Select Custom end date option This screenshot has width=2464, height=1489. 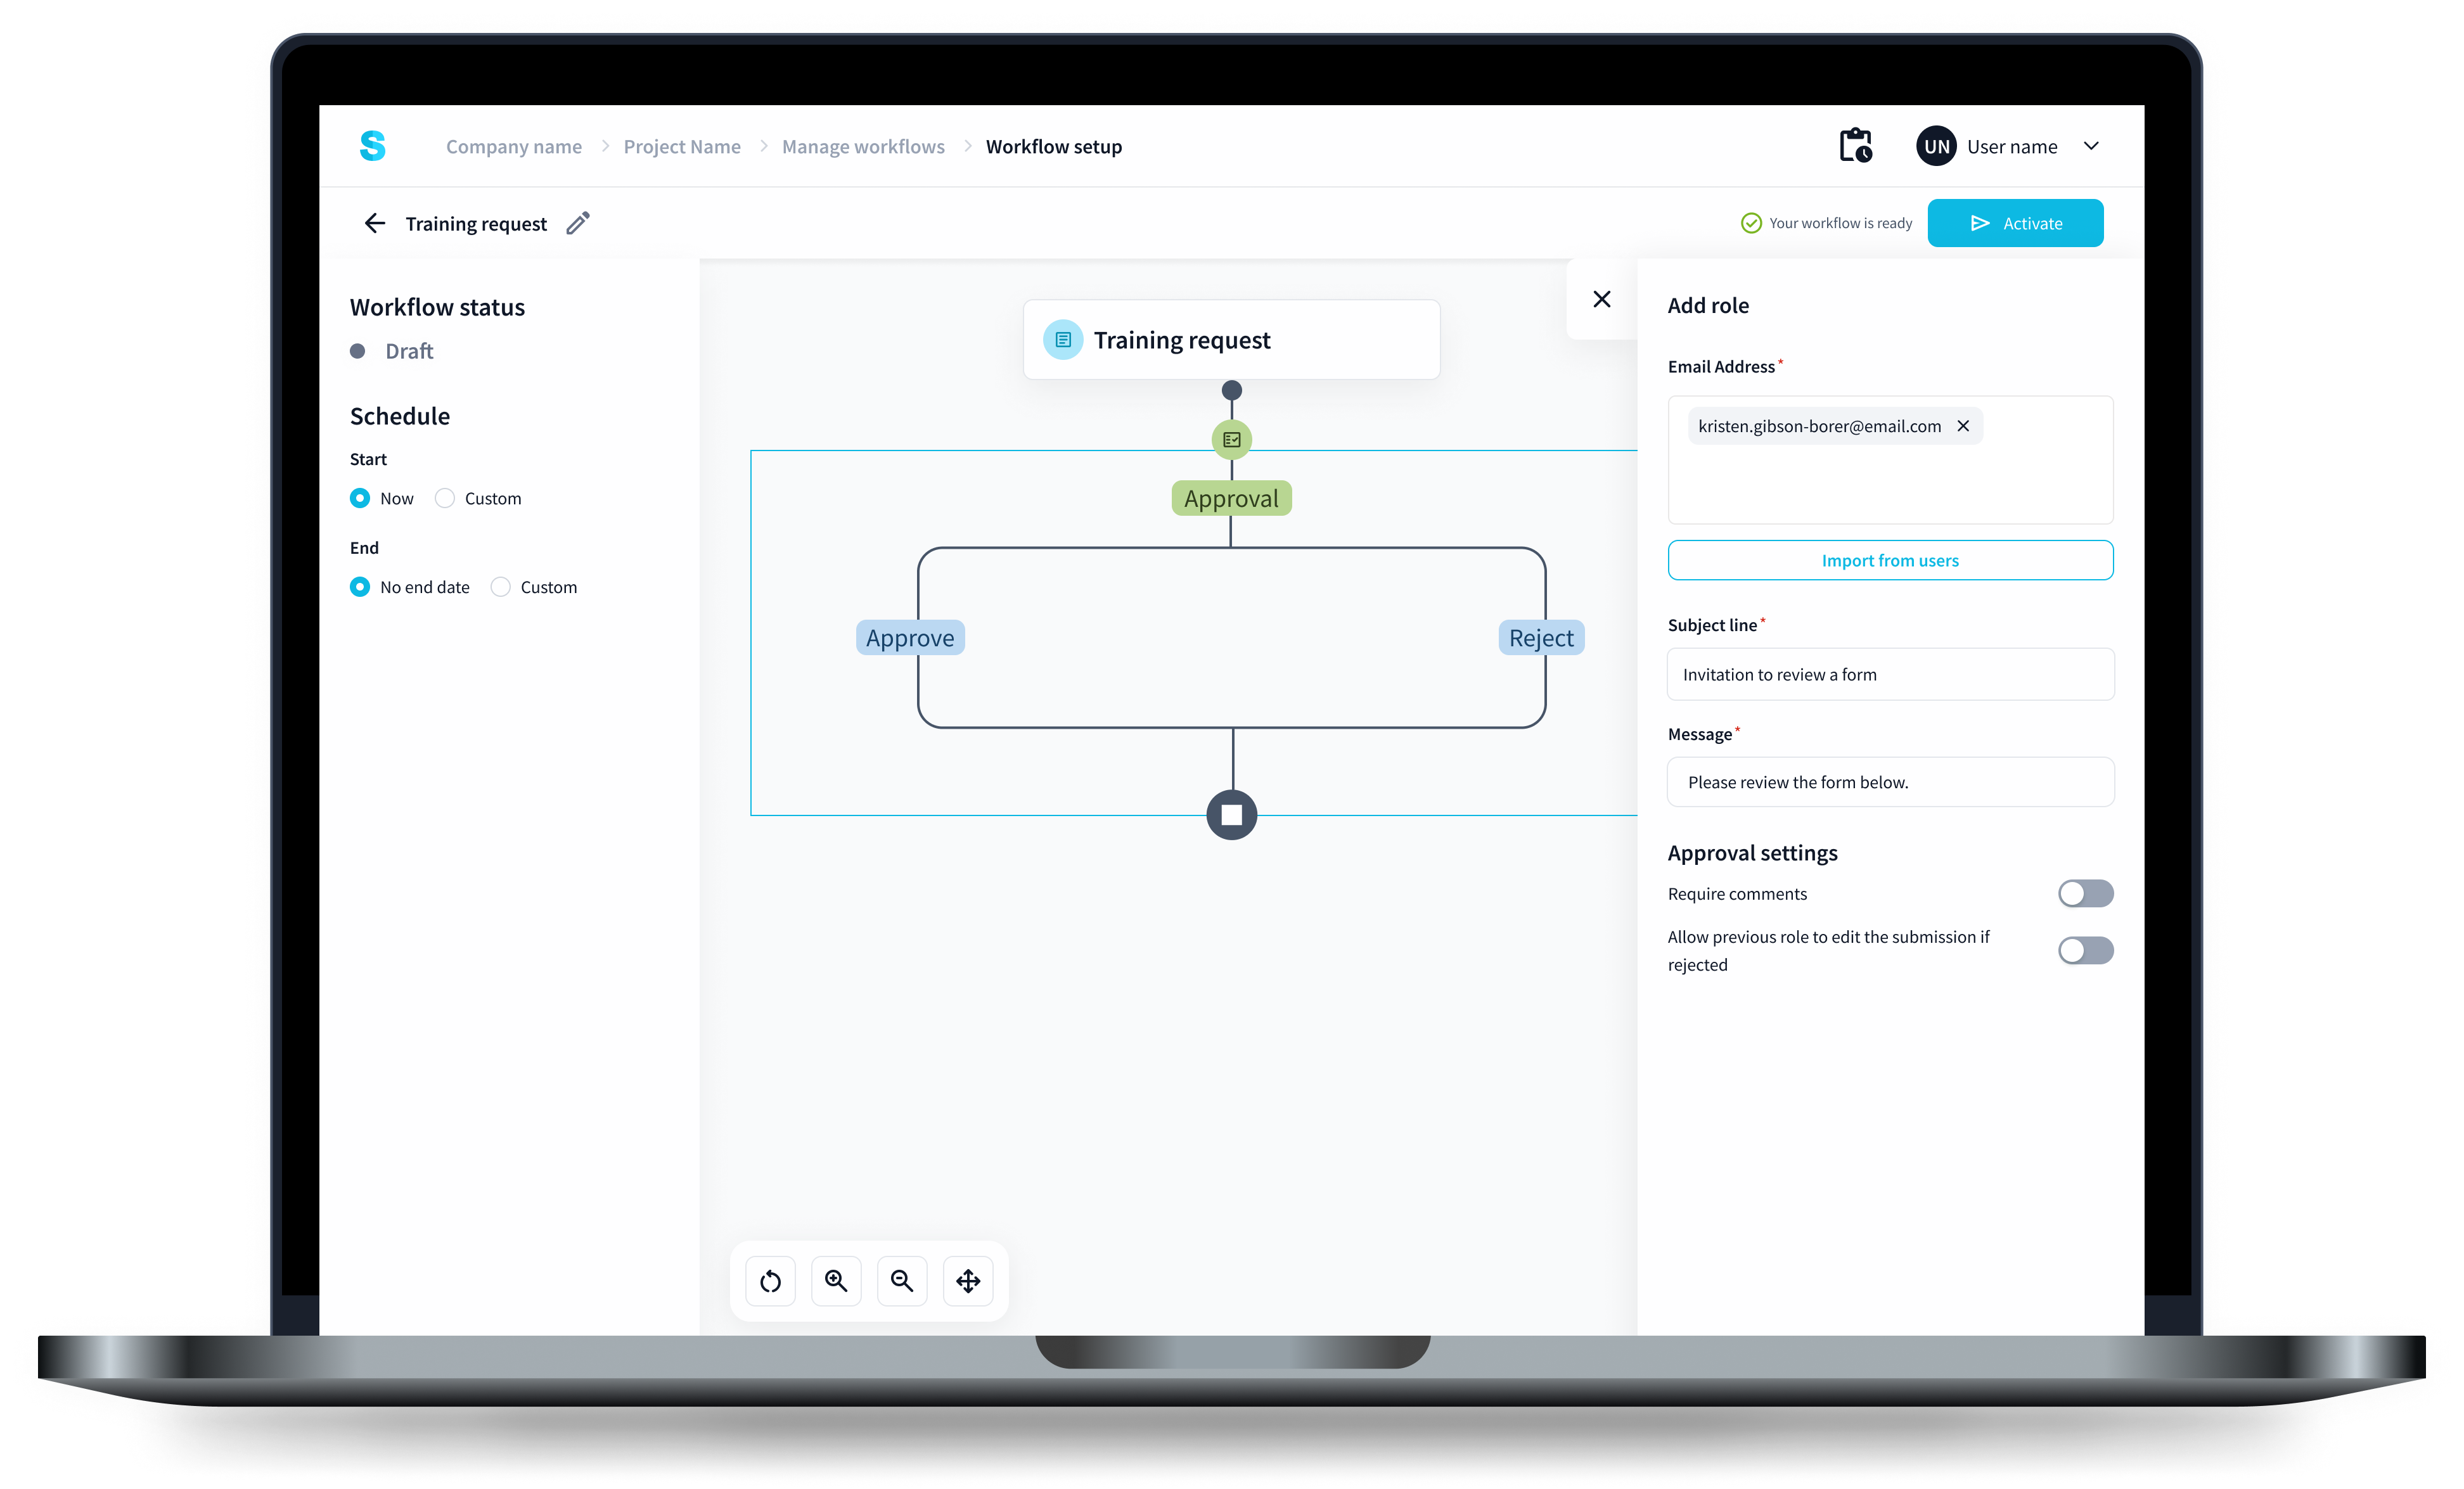click(500, 587)
